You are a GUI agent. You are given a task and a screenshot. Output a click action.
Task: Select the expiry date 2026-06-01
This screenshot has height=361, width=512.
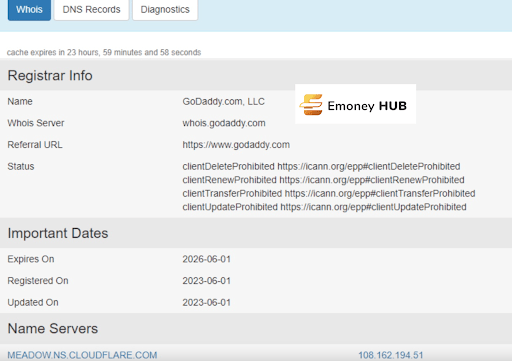pos(207,259)
